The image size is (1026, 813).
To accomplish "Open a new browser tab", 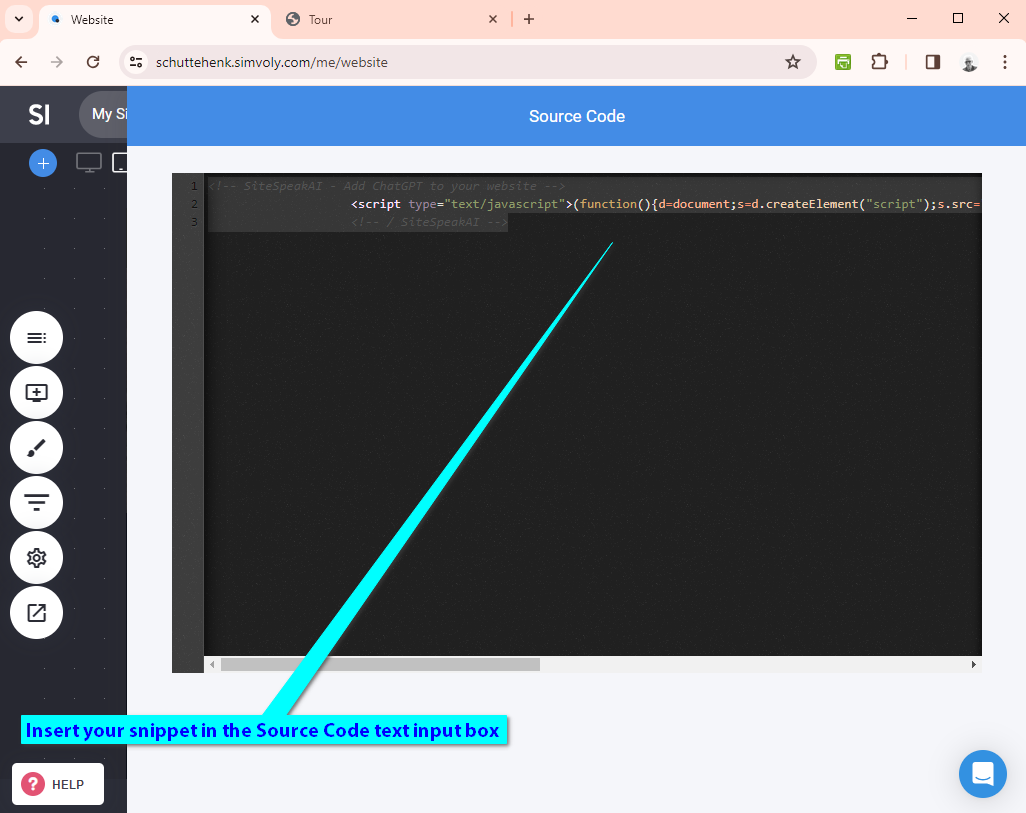I will (x=529, y=20).
